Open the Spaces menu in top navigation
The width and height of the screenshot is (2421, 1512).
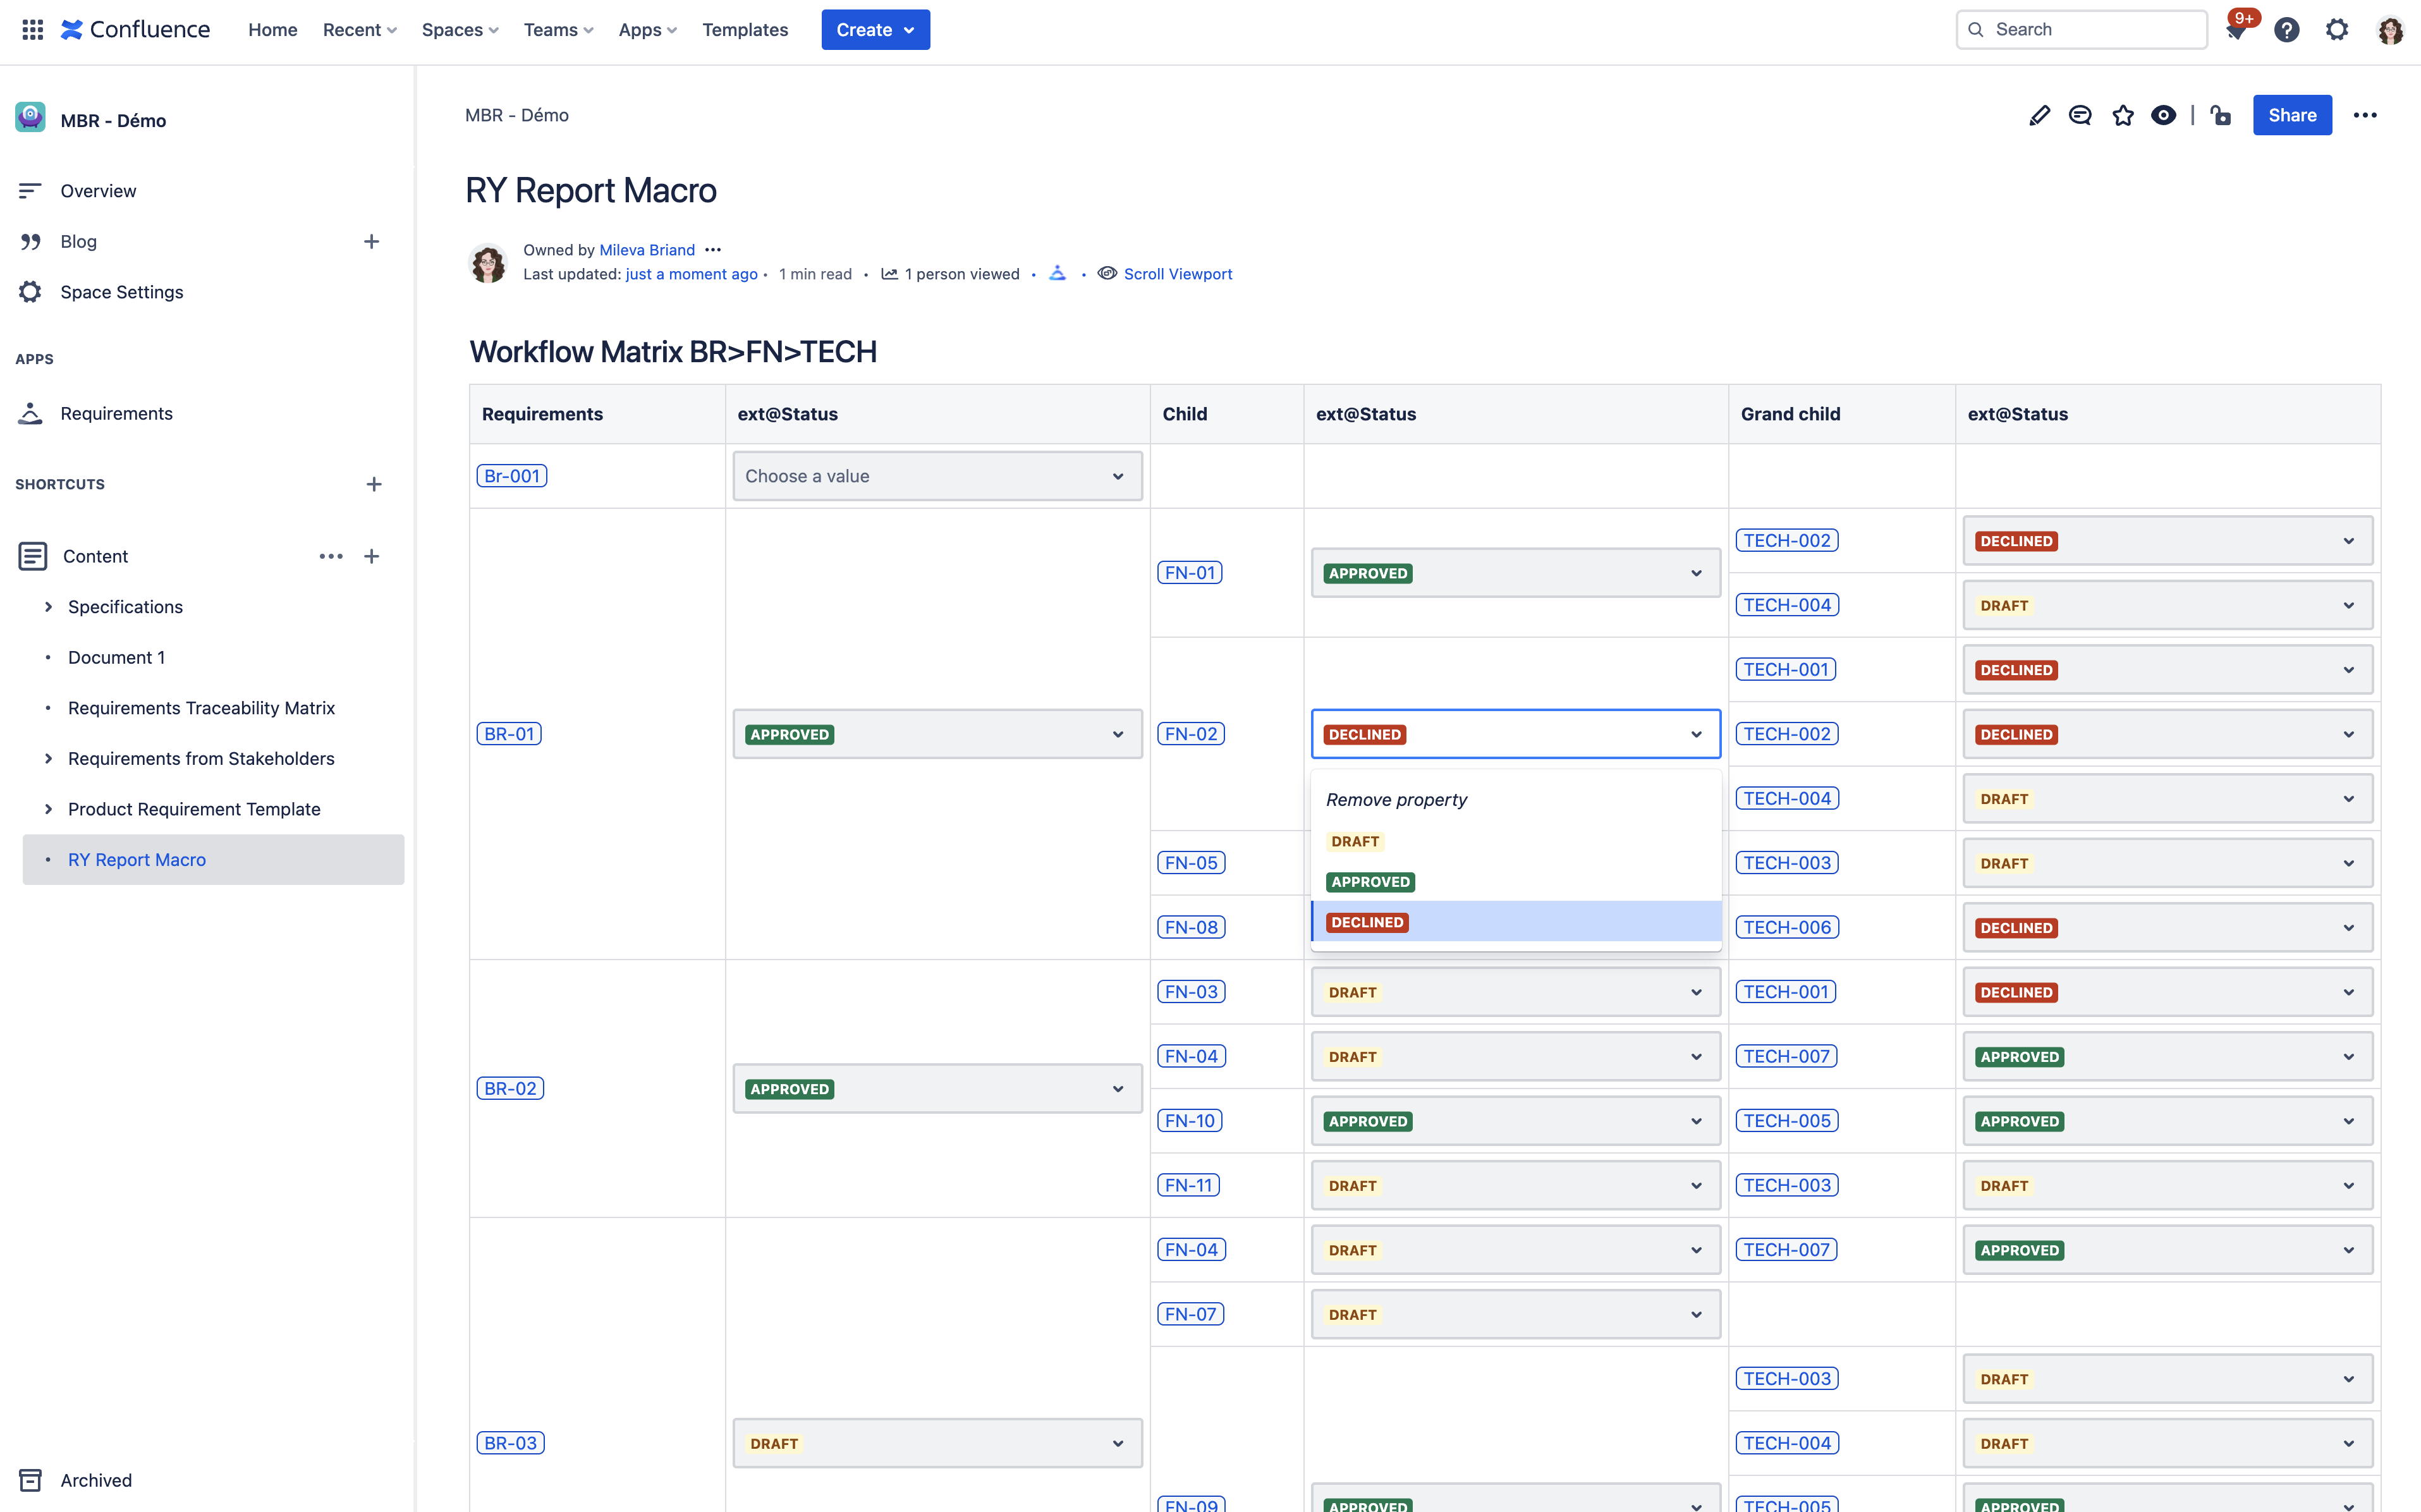pos(459,30)
